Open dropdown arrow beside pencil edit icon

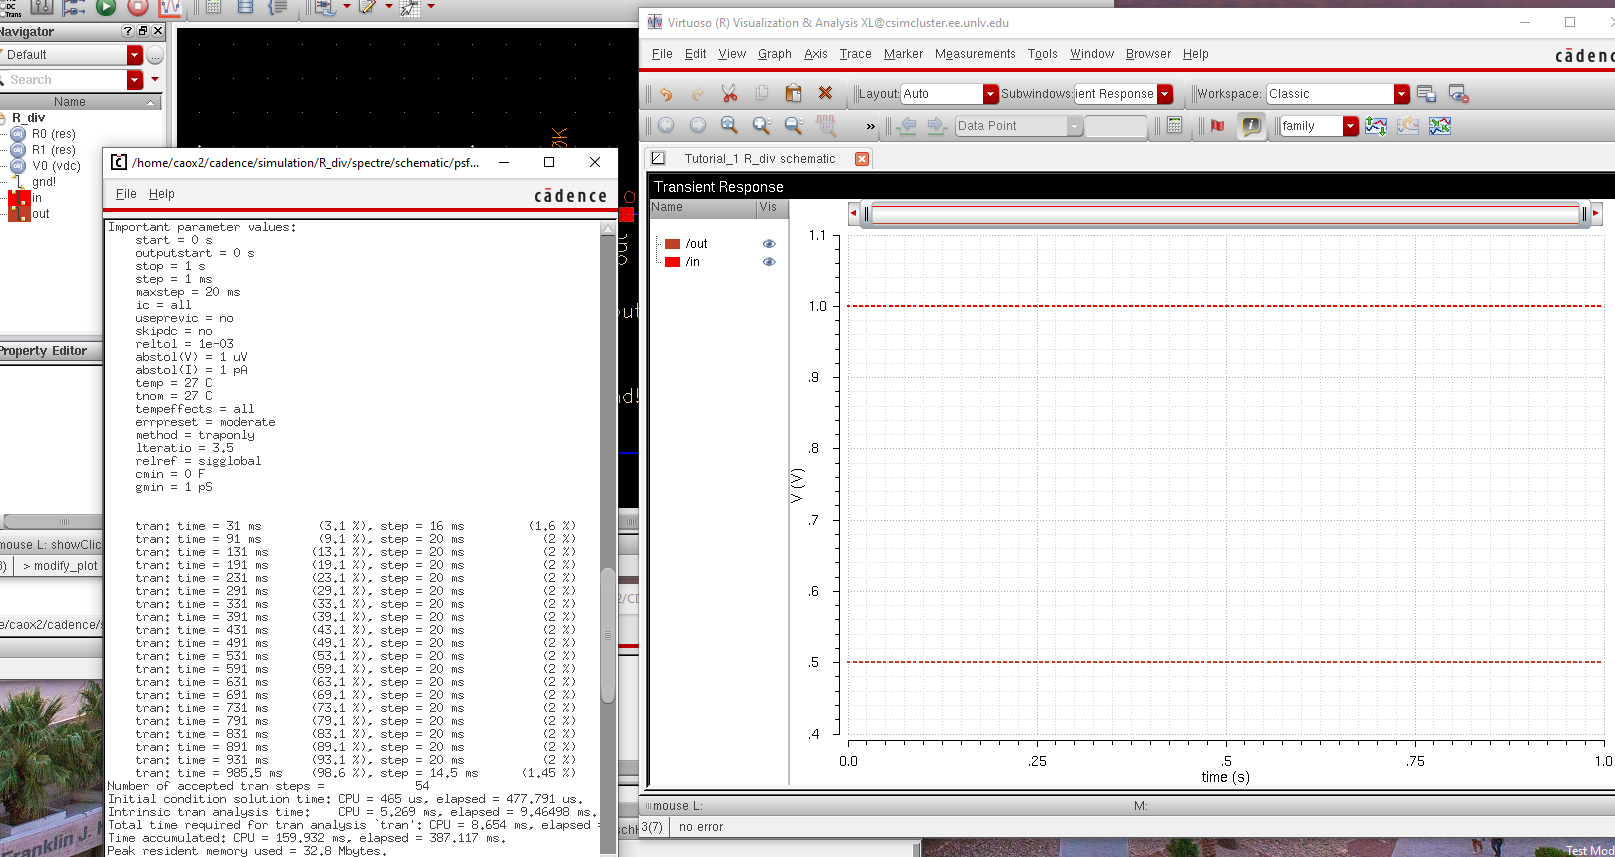[x=389, y=6]
